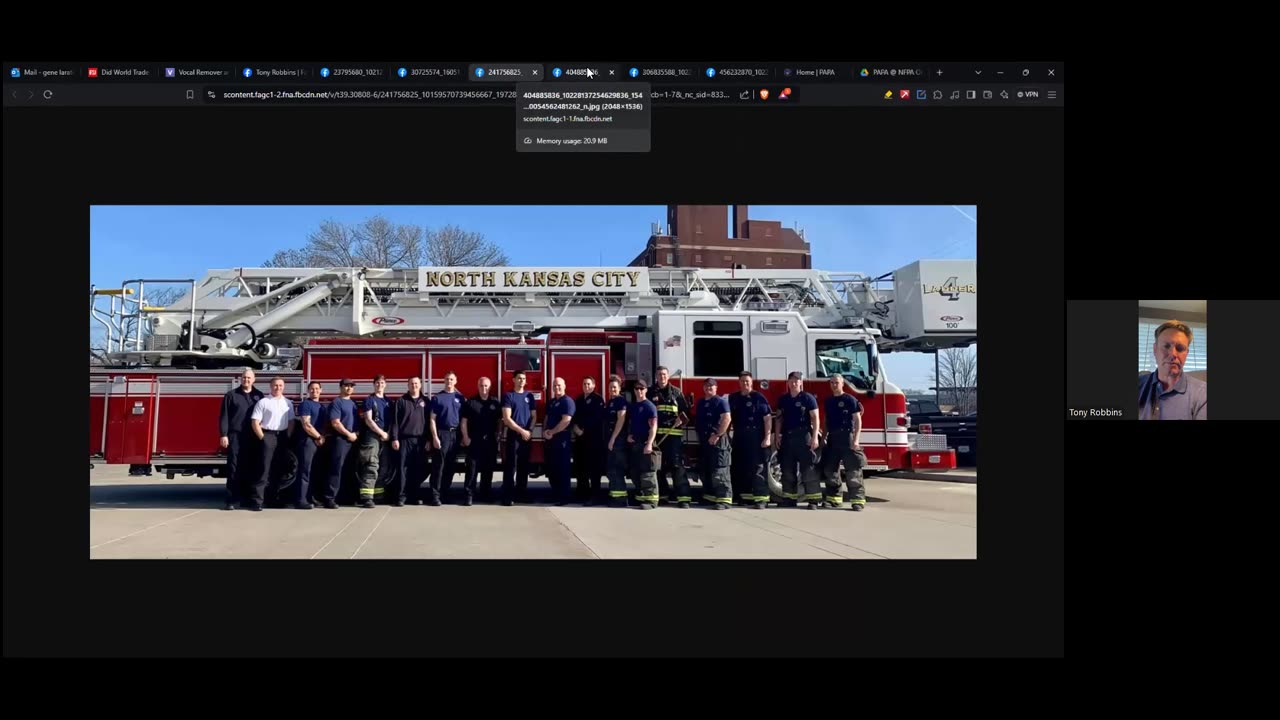This screenshot has width=1280, height=720.
Task: Go back using the browser back arrow
Action: 14,94
